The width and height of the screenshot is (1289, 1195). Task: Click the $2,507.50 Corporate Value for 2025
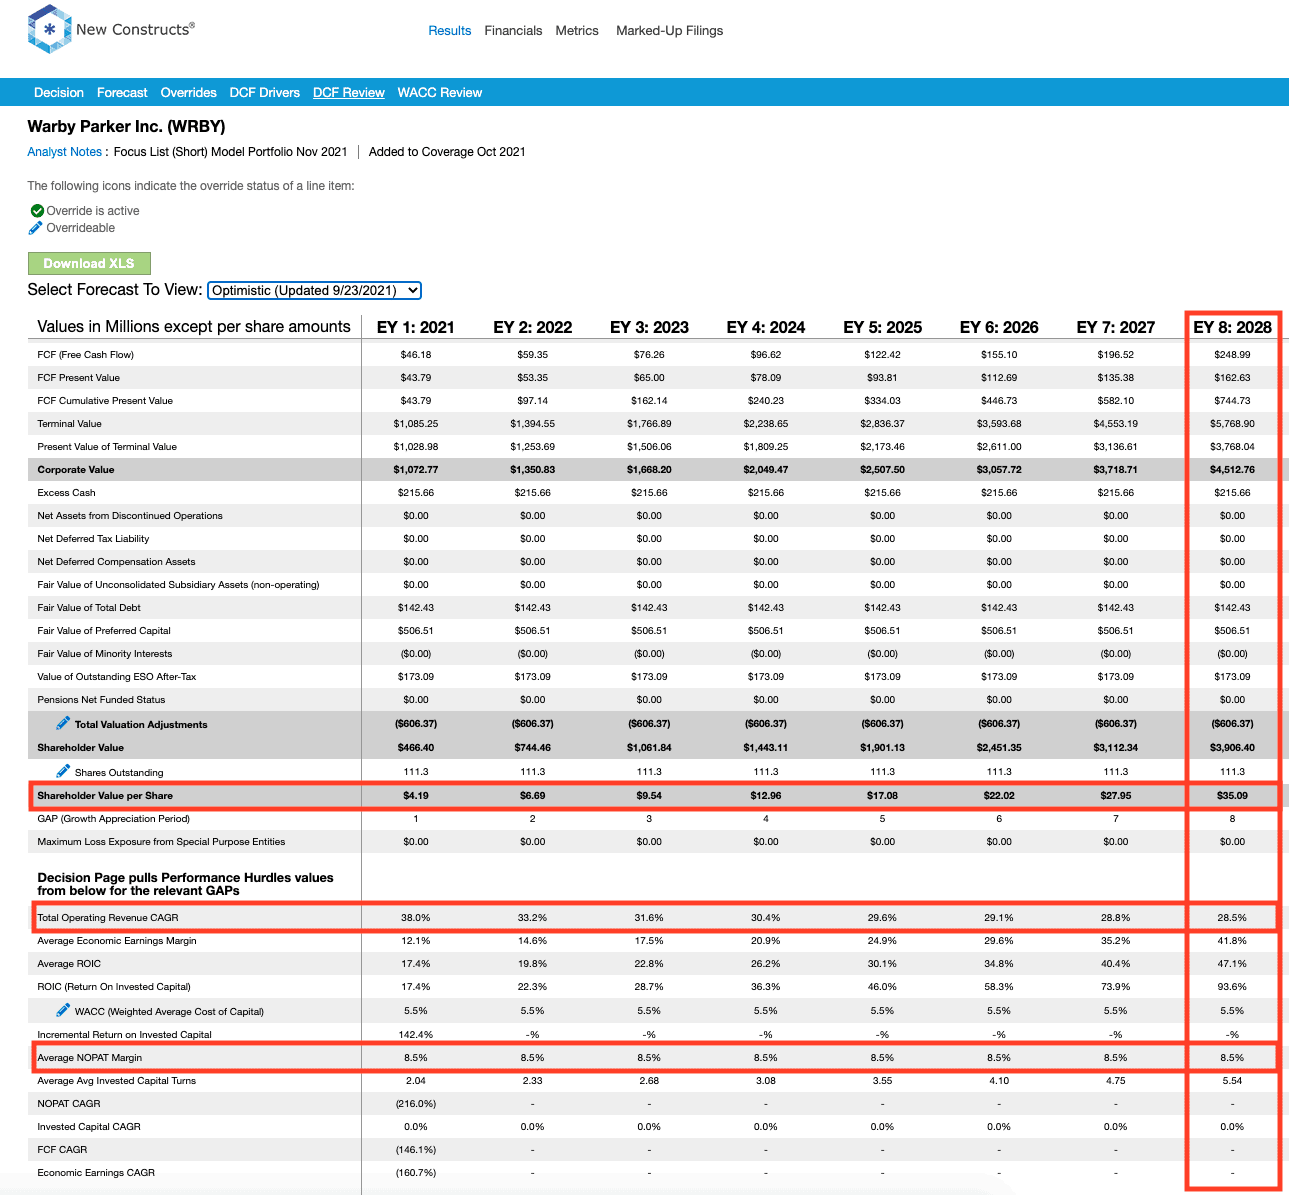click(x=883, y=470)
